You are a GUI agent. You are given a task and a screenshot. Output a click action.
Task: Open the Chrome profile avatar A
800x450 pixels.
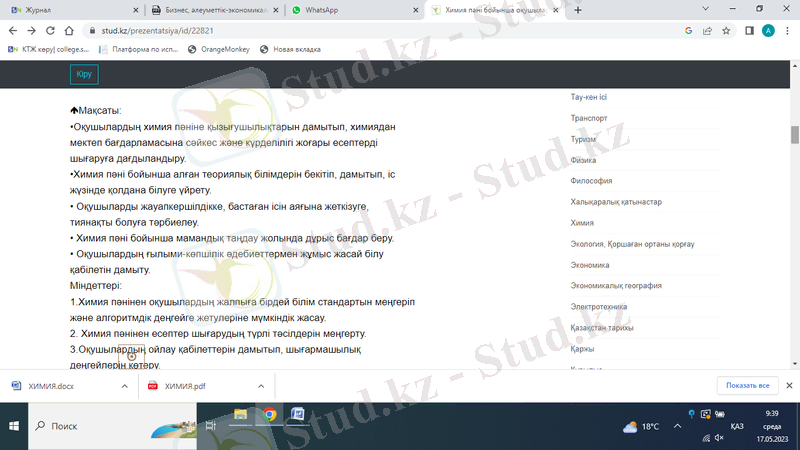point(768,31)
